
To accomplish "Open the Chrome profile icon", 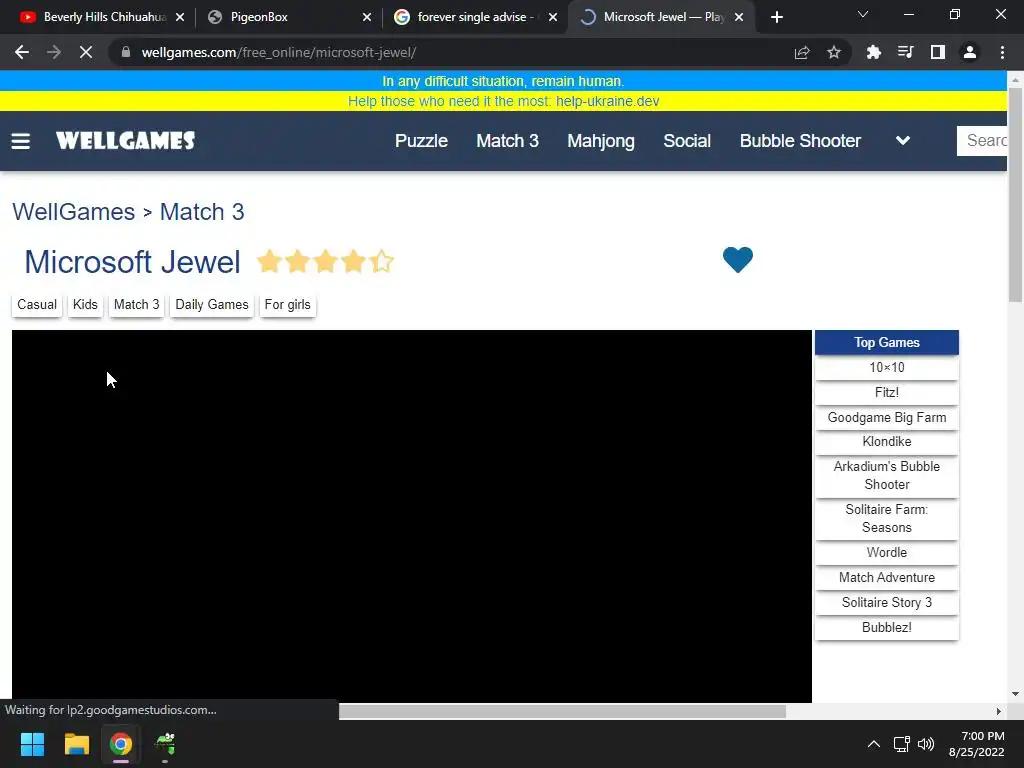I will [970, 52].
